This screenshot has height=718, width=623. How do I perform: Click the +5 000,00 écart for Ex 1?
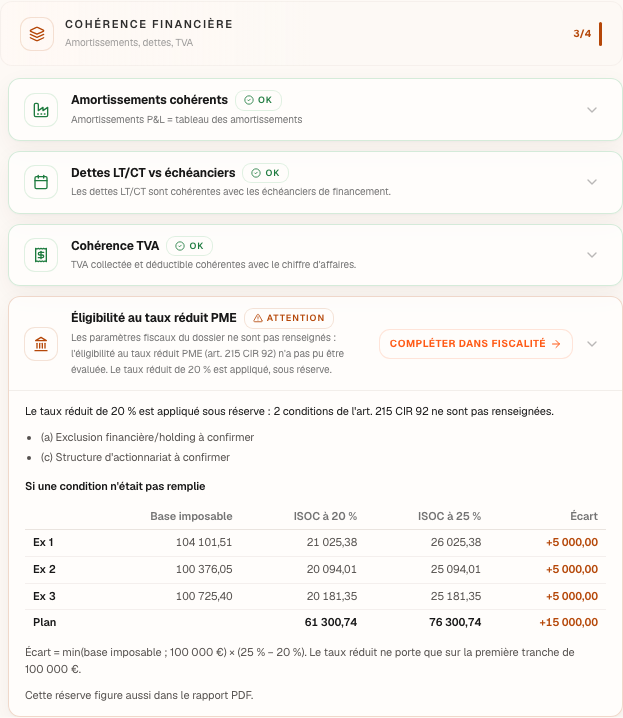pos(572,543)
